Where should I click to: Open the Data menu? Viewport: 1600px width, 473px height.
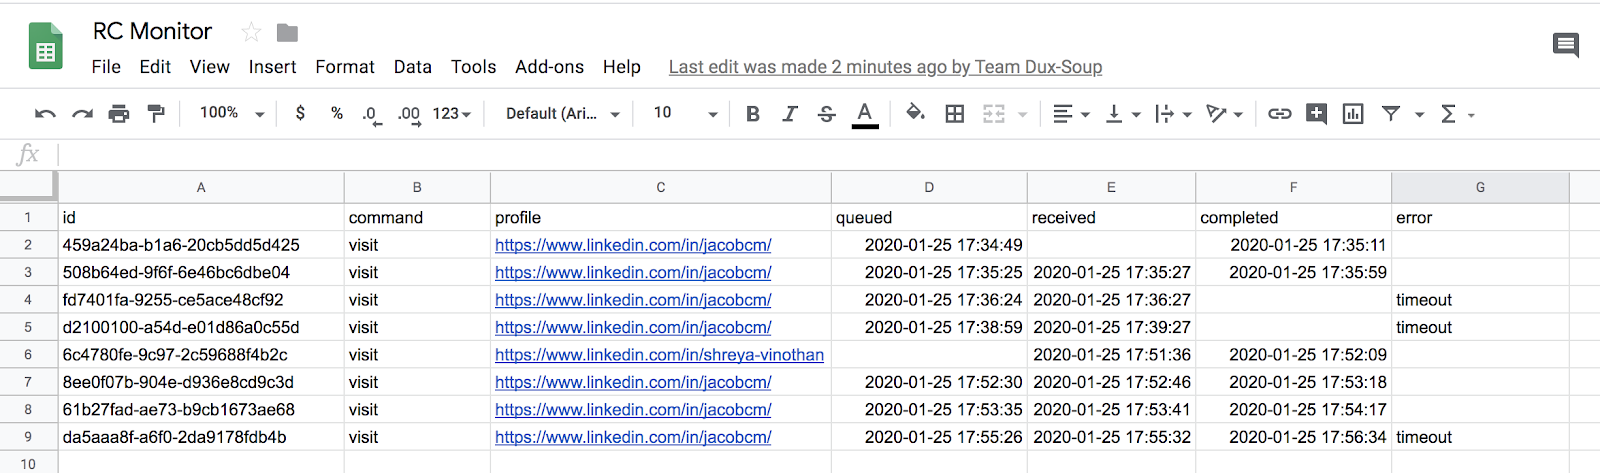coord(413,67)
